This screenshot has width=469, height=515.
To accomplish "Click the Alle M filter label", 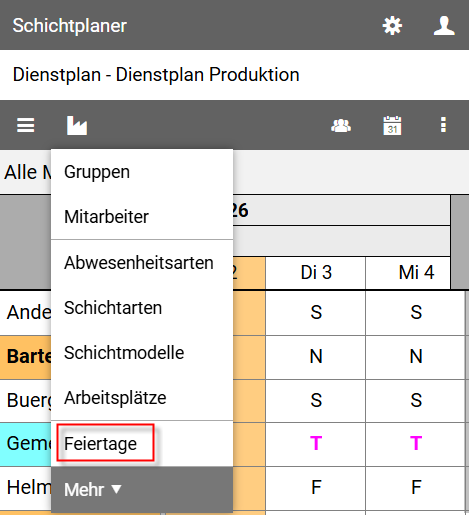I will (28, 172).
